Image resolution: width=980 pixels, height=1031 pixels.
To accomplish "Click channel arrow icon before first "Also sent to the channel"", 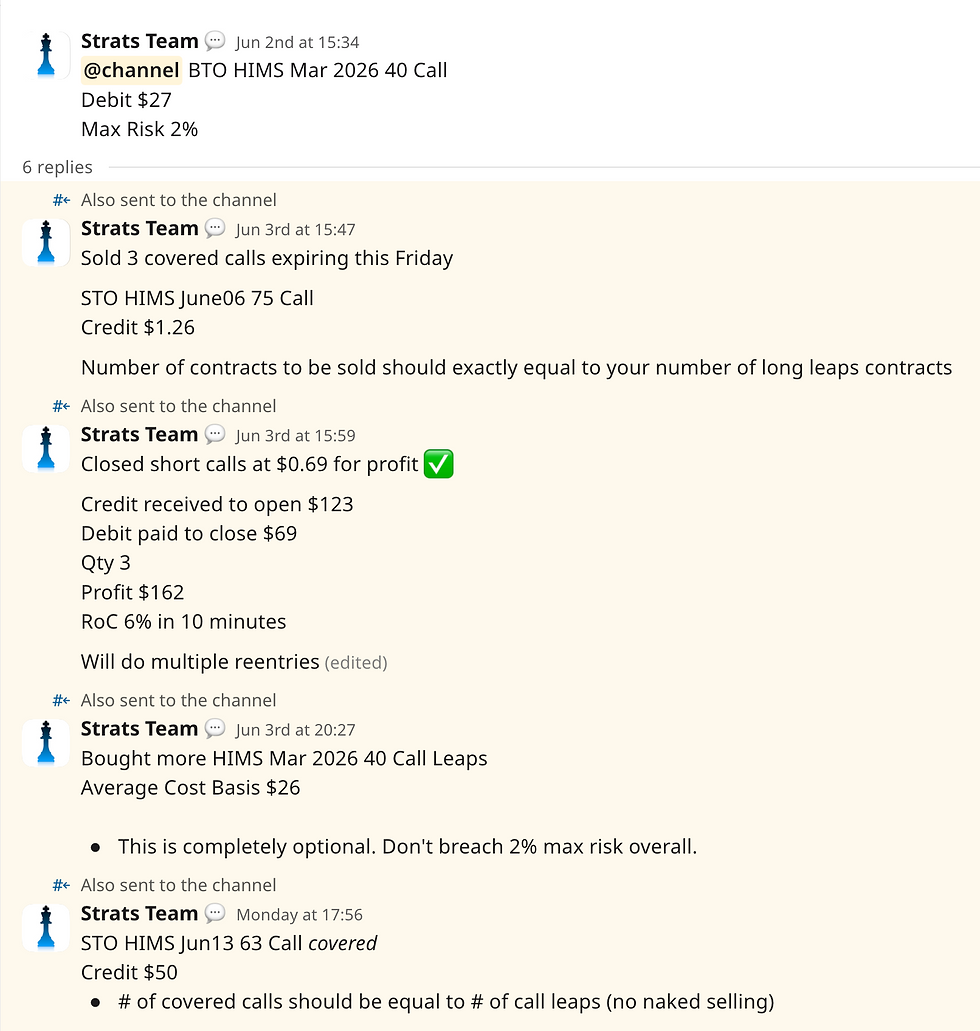I will 60,199.
